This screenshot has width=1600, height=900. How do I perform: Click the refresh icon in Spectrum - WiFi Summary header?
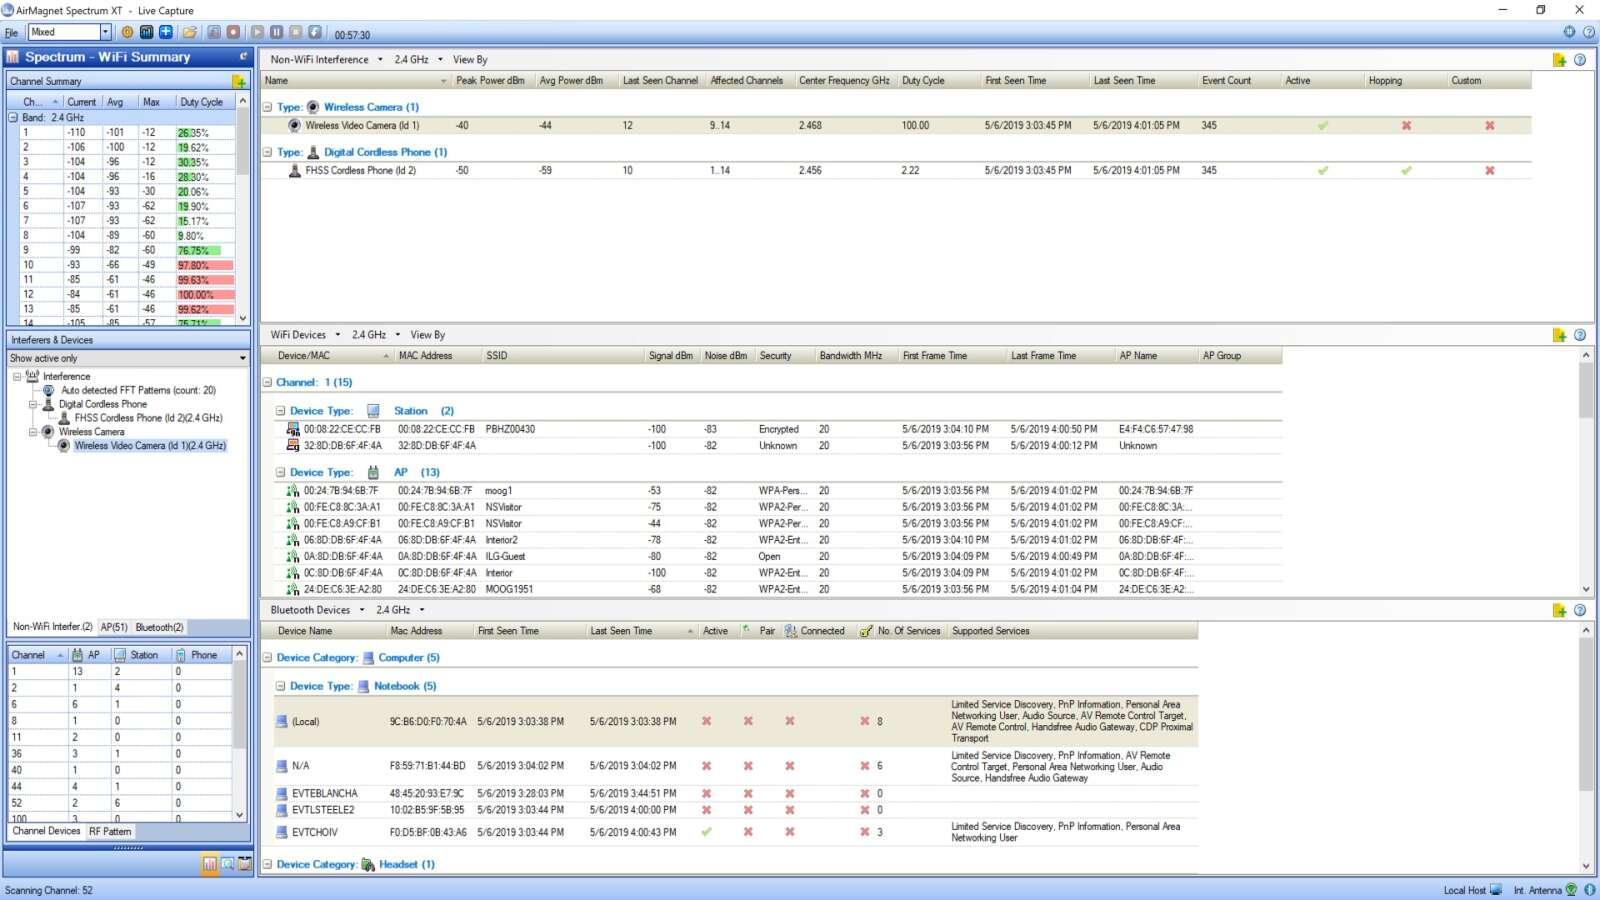point(243,57)
